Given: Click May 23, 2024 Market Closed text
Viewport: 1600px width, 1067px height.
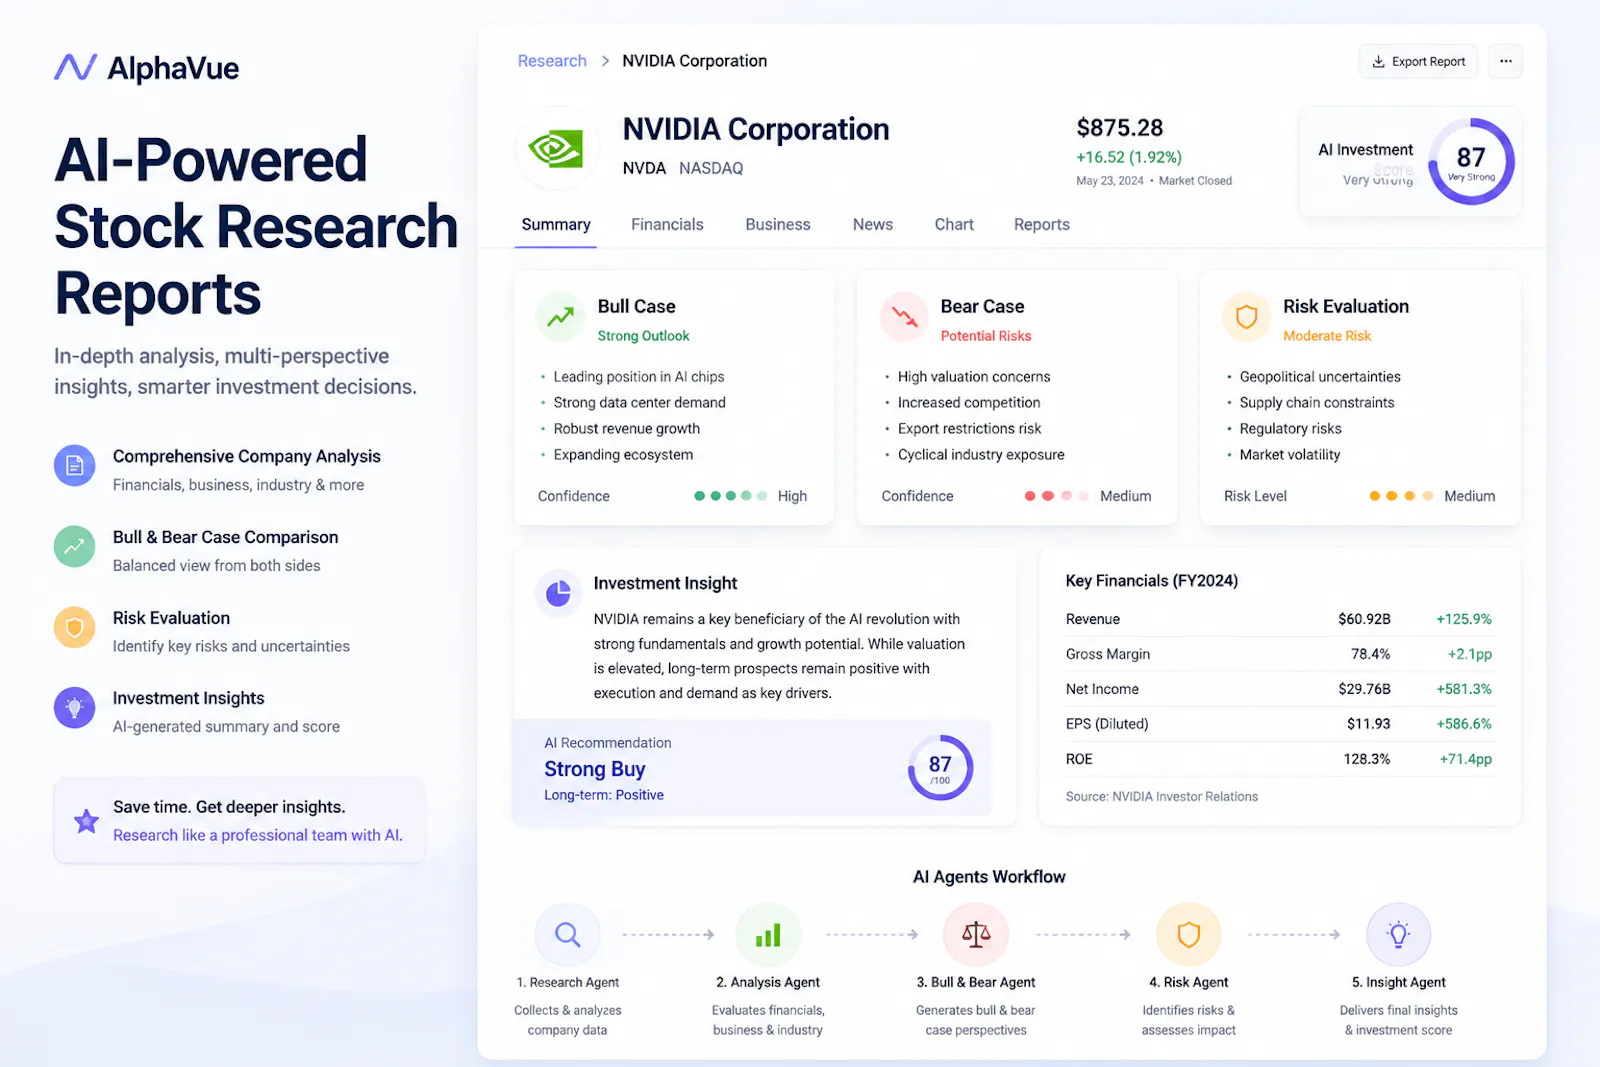Looking at the screenshot, I should pos(1154,181).
